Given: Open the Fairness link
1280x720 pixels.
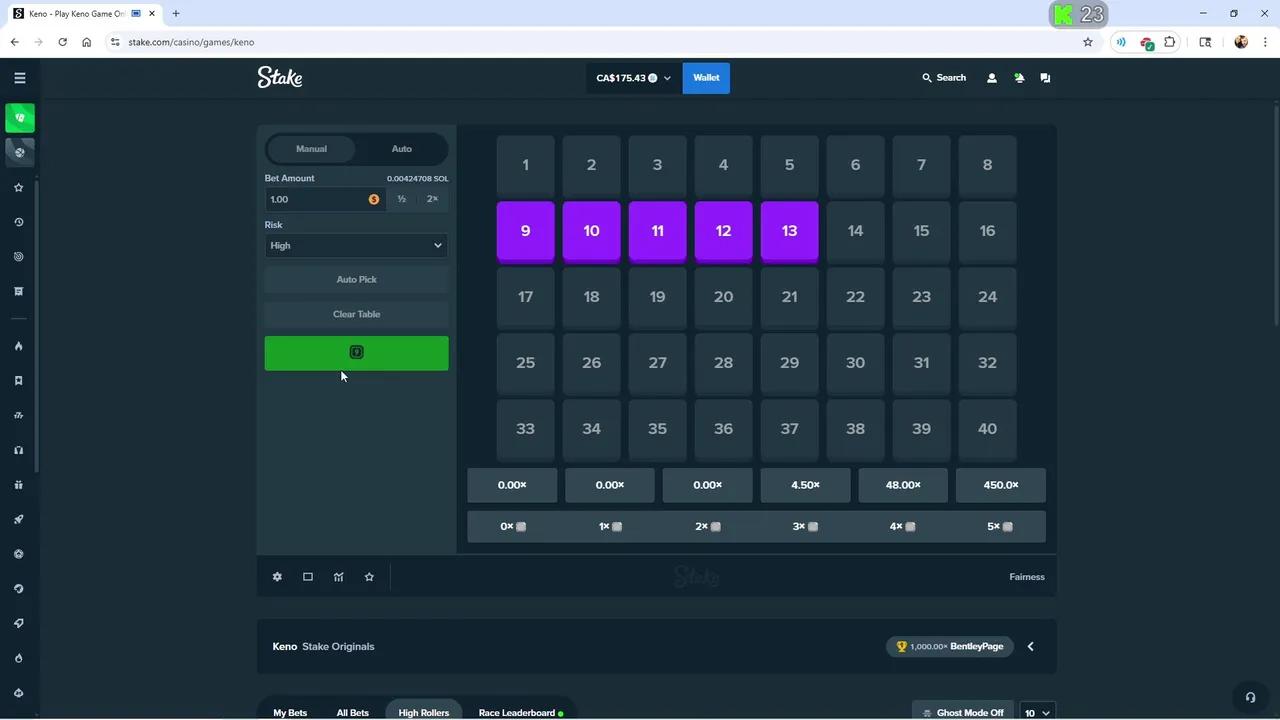Looking at the screenshot, I should [1027, 577].
